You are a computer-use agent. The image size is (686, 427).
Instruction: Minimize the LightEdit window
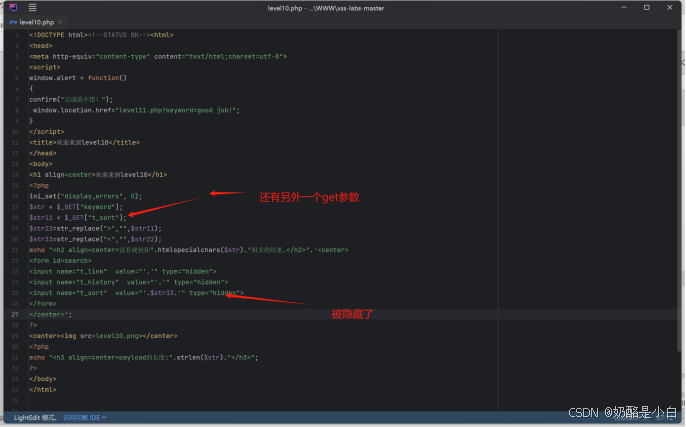point(624,7)
